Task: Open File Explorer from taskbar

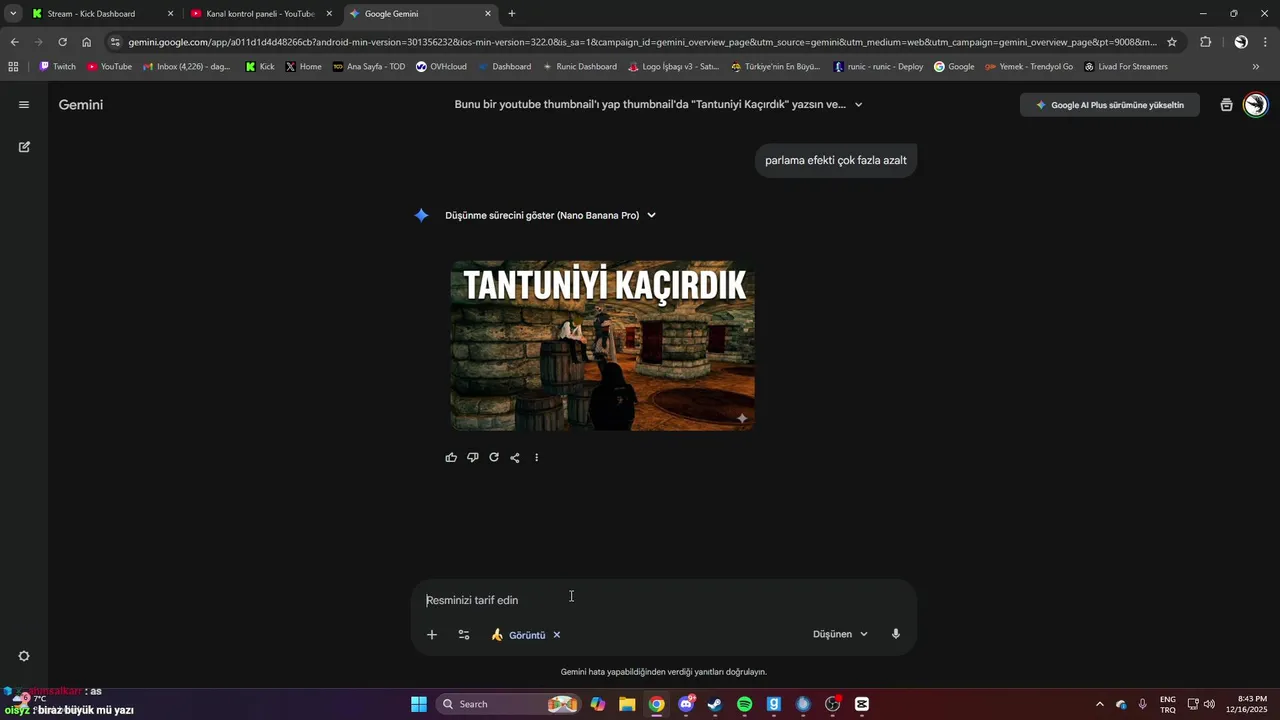Action: 627,704
